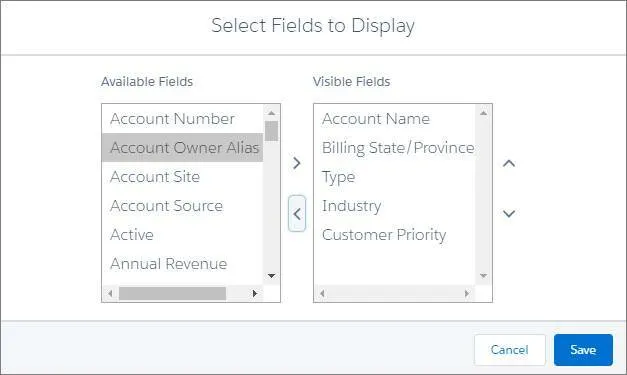Move selected field up with chevron
The image size is (627, 375).
509,163
